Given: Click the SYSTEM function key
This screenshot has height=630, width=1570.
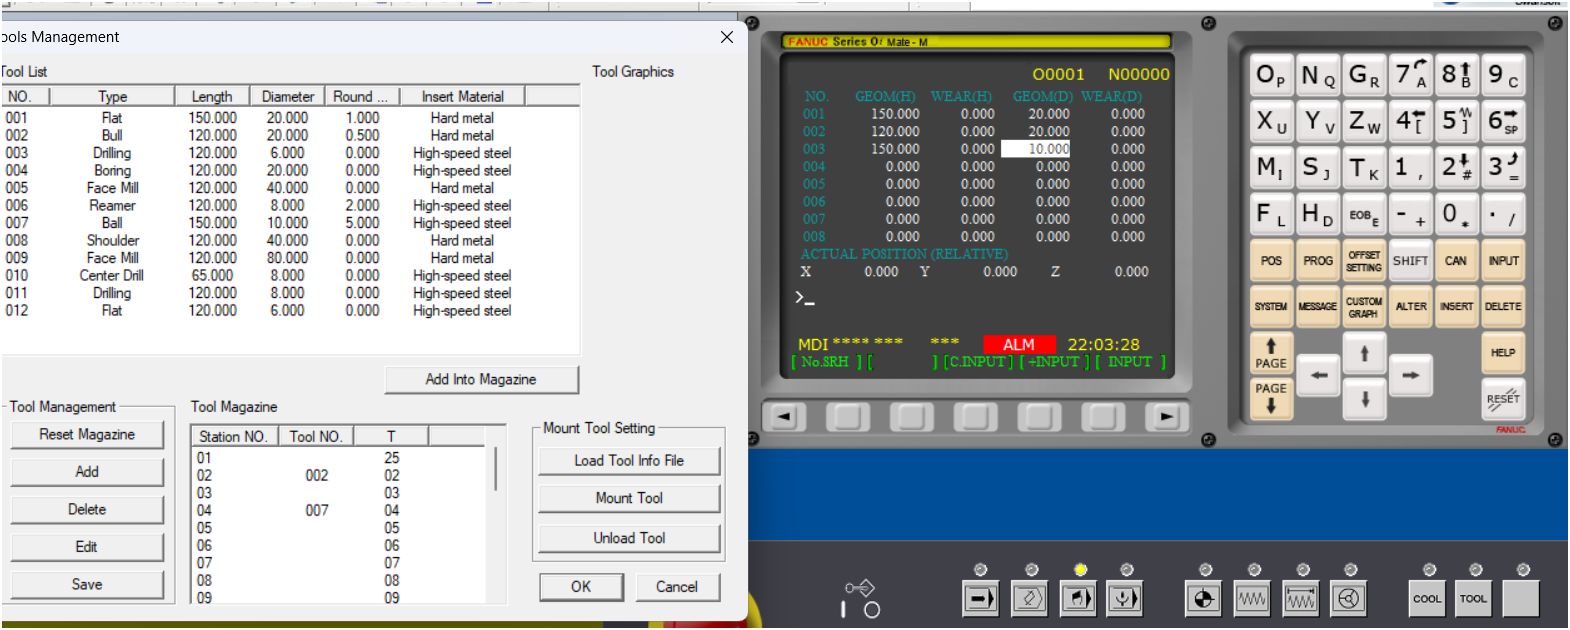Looking at the screenshot, I should tap(1271, 306).
